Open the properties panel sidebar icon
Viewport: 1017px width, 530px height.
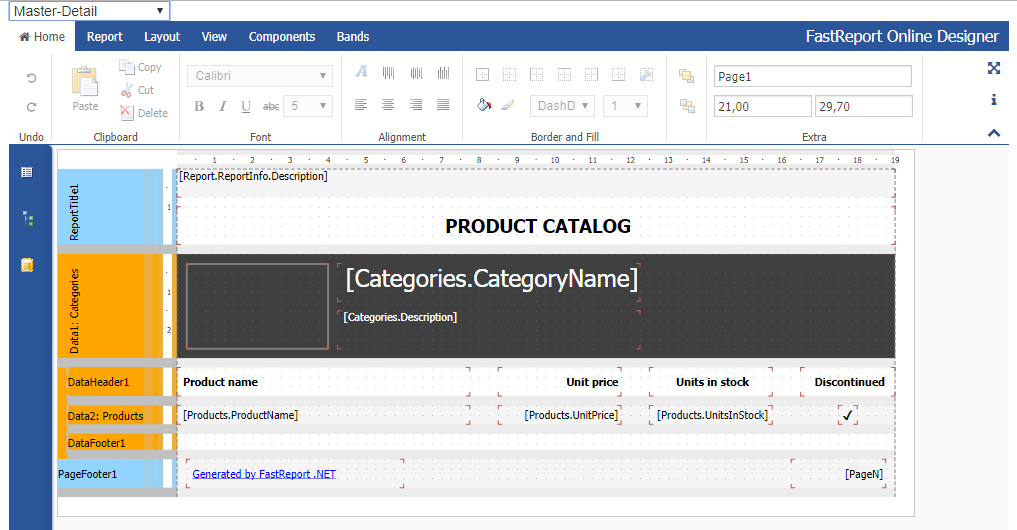[x=27, y=173]
